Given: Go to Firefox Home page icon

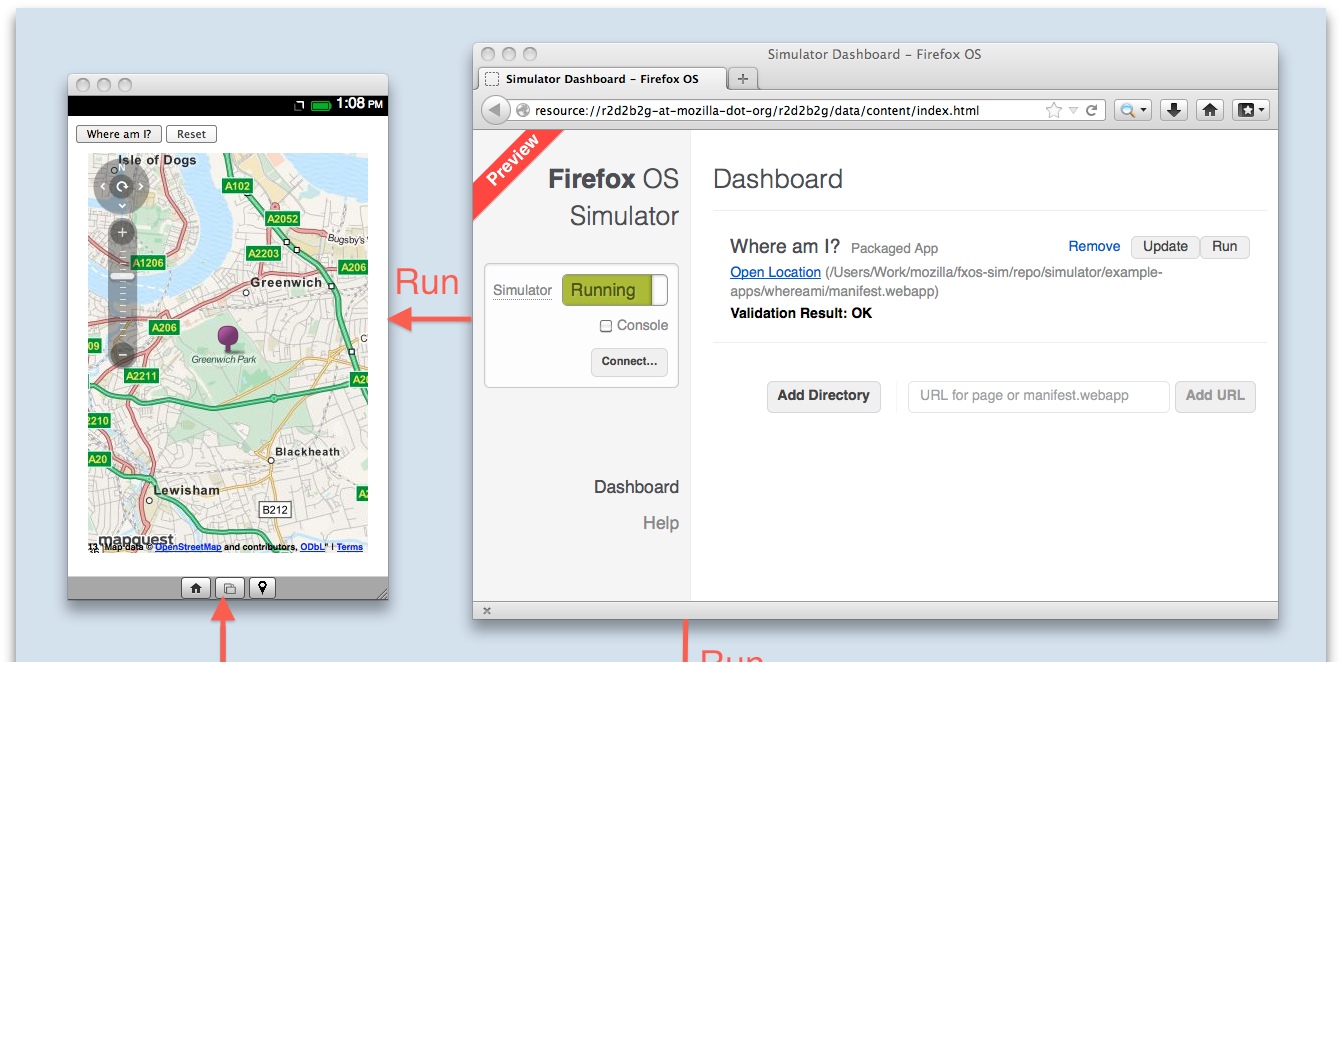Looking at the screenshot, I should [1210, 110].
